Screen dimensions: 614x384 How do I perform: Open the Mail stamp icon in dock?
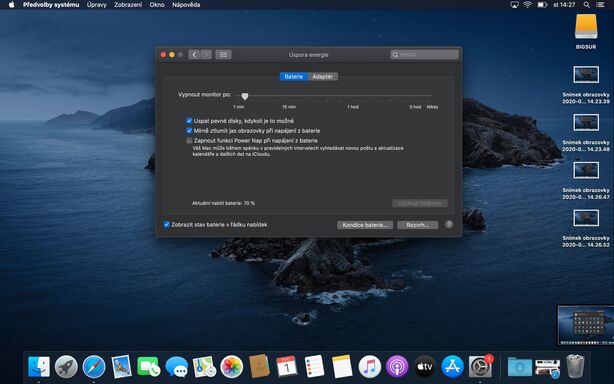click(121, 367)
